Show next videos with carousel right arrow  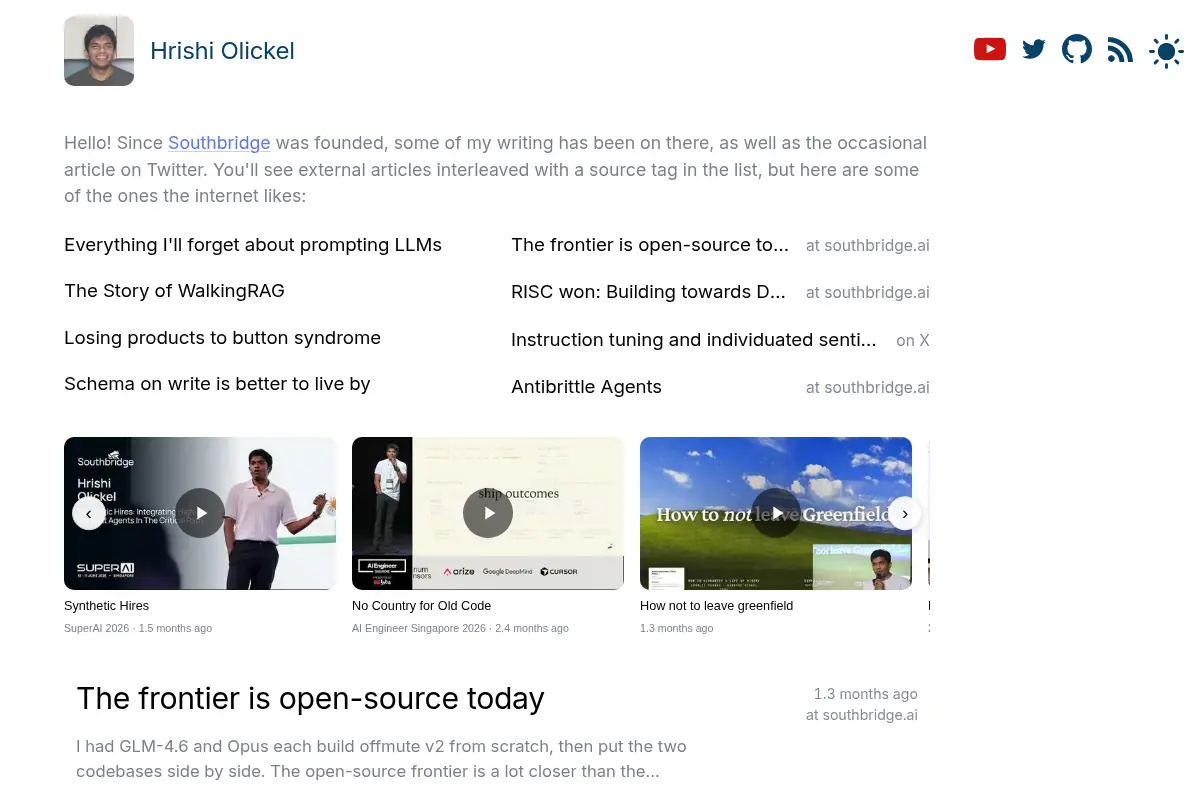pos(904,513)
